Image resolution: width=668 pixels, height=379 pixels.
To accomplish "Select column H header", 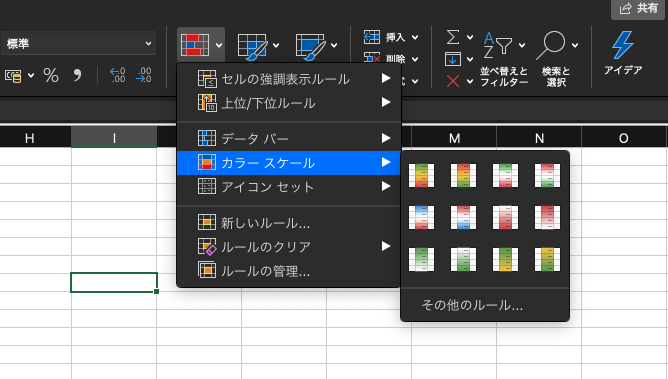I will coord(35,138).
